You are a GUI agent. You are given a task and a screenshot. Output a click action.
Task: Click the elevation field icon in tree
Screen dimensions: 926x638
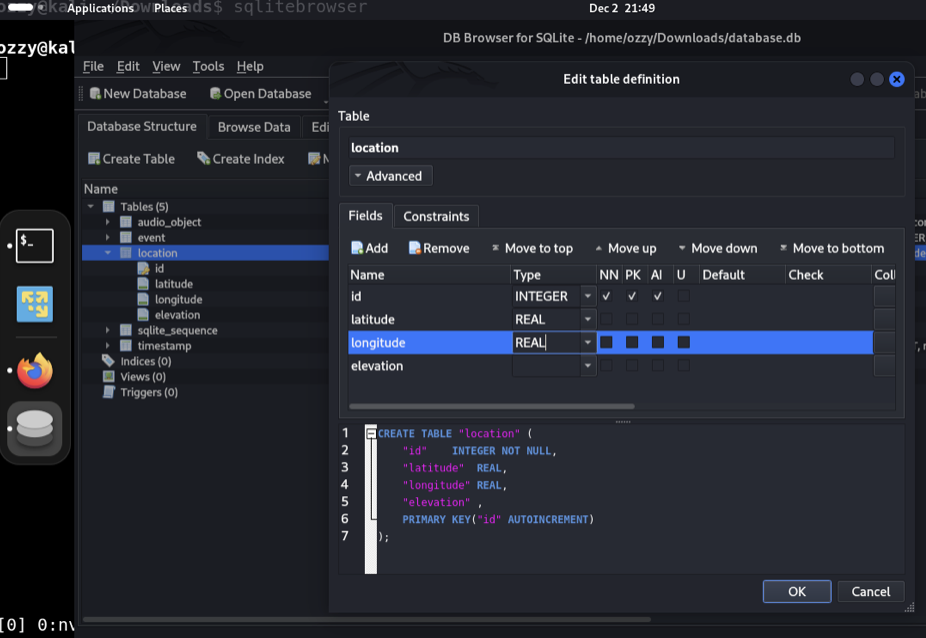point(143,315)
